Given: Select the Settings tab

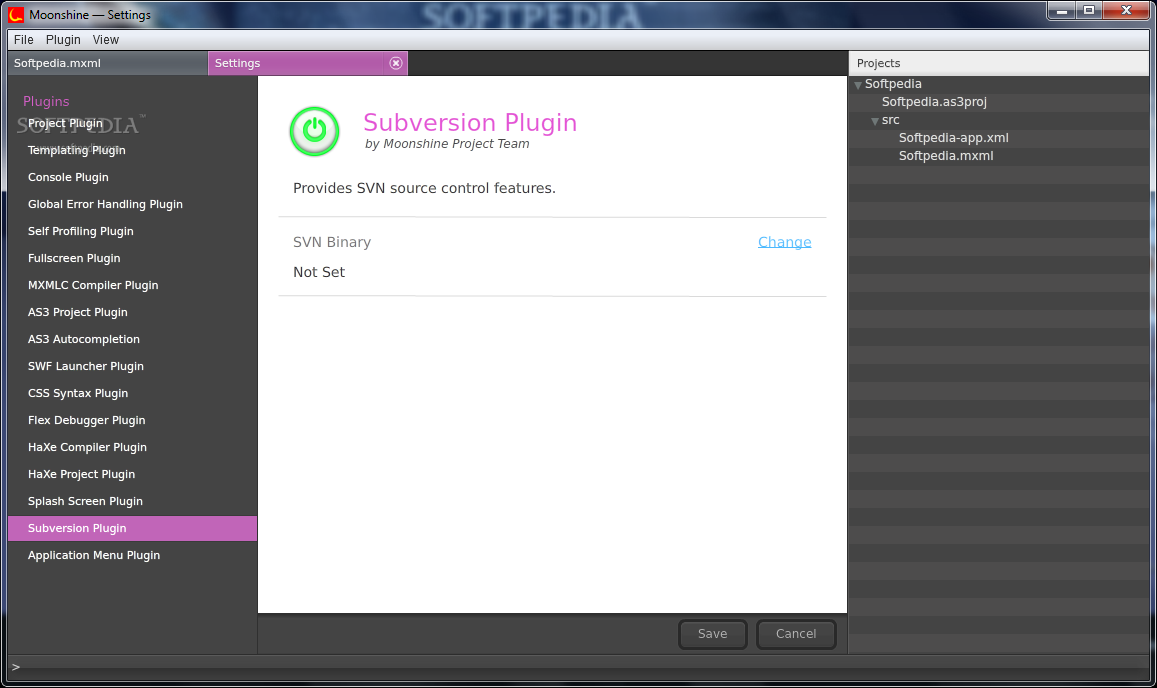Looking at the screenshot, I should pyautogui.click(x=308, y=63).
